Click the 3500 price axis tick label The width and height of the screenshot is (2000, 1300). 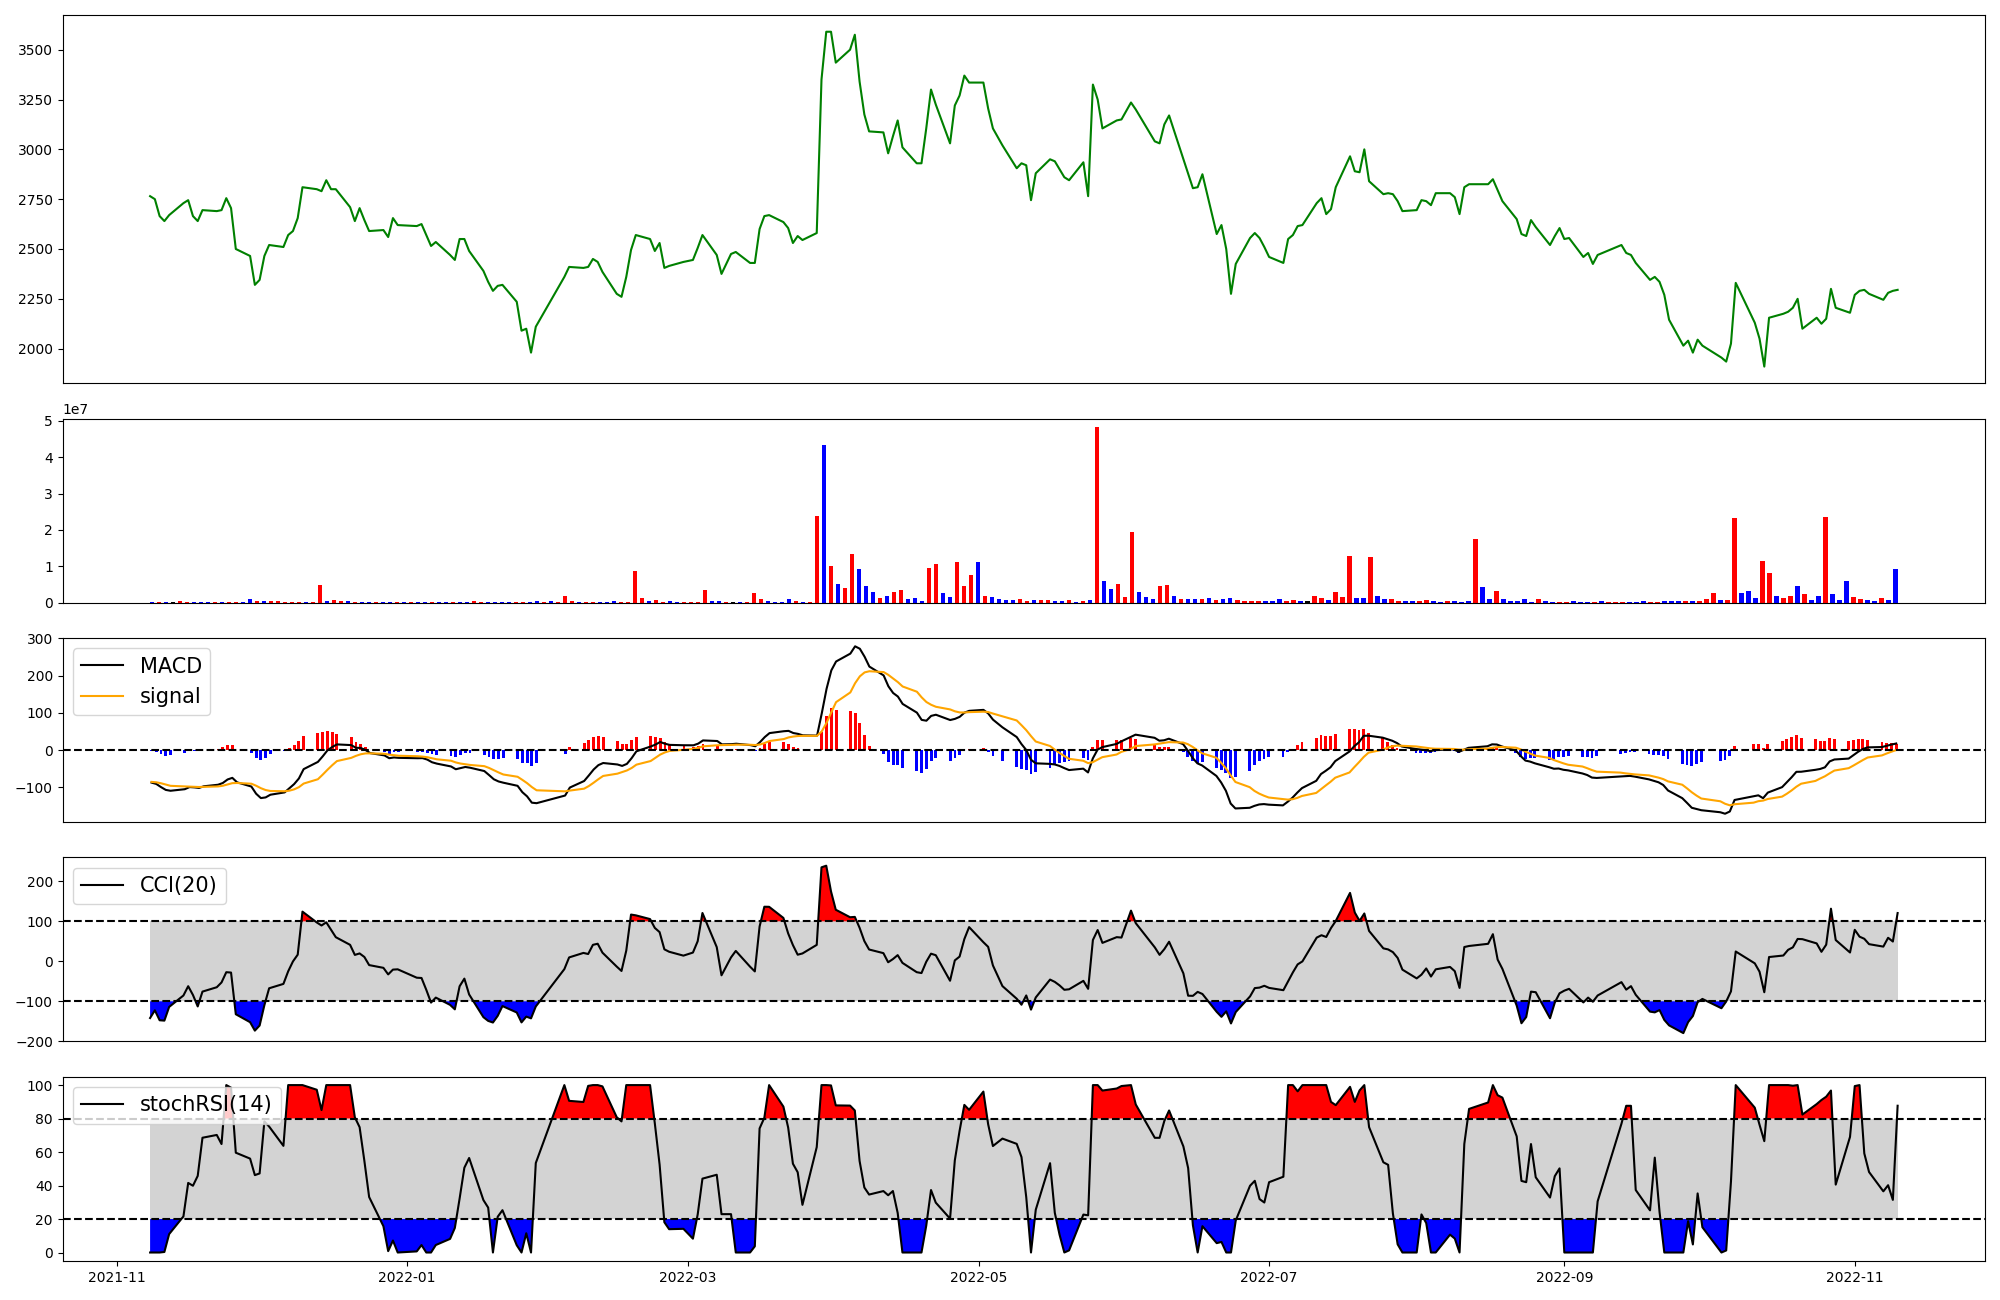tap(37, 51)
